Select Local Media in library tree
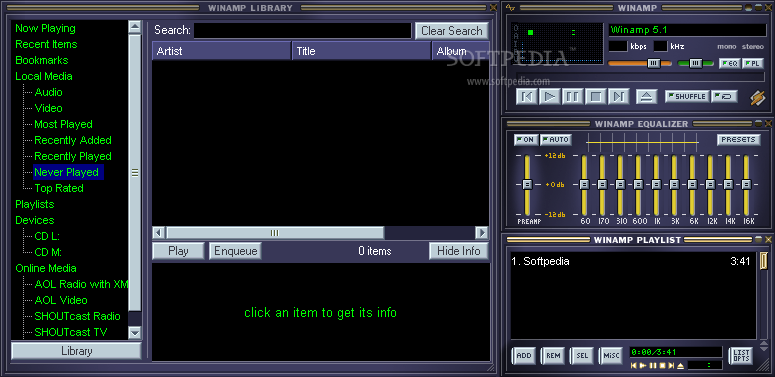This screenshot has width=775, height=377. 44,76
